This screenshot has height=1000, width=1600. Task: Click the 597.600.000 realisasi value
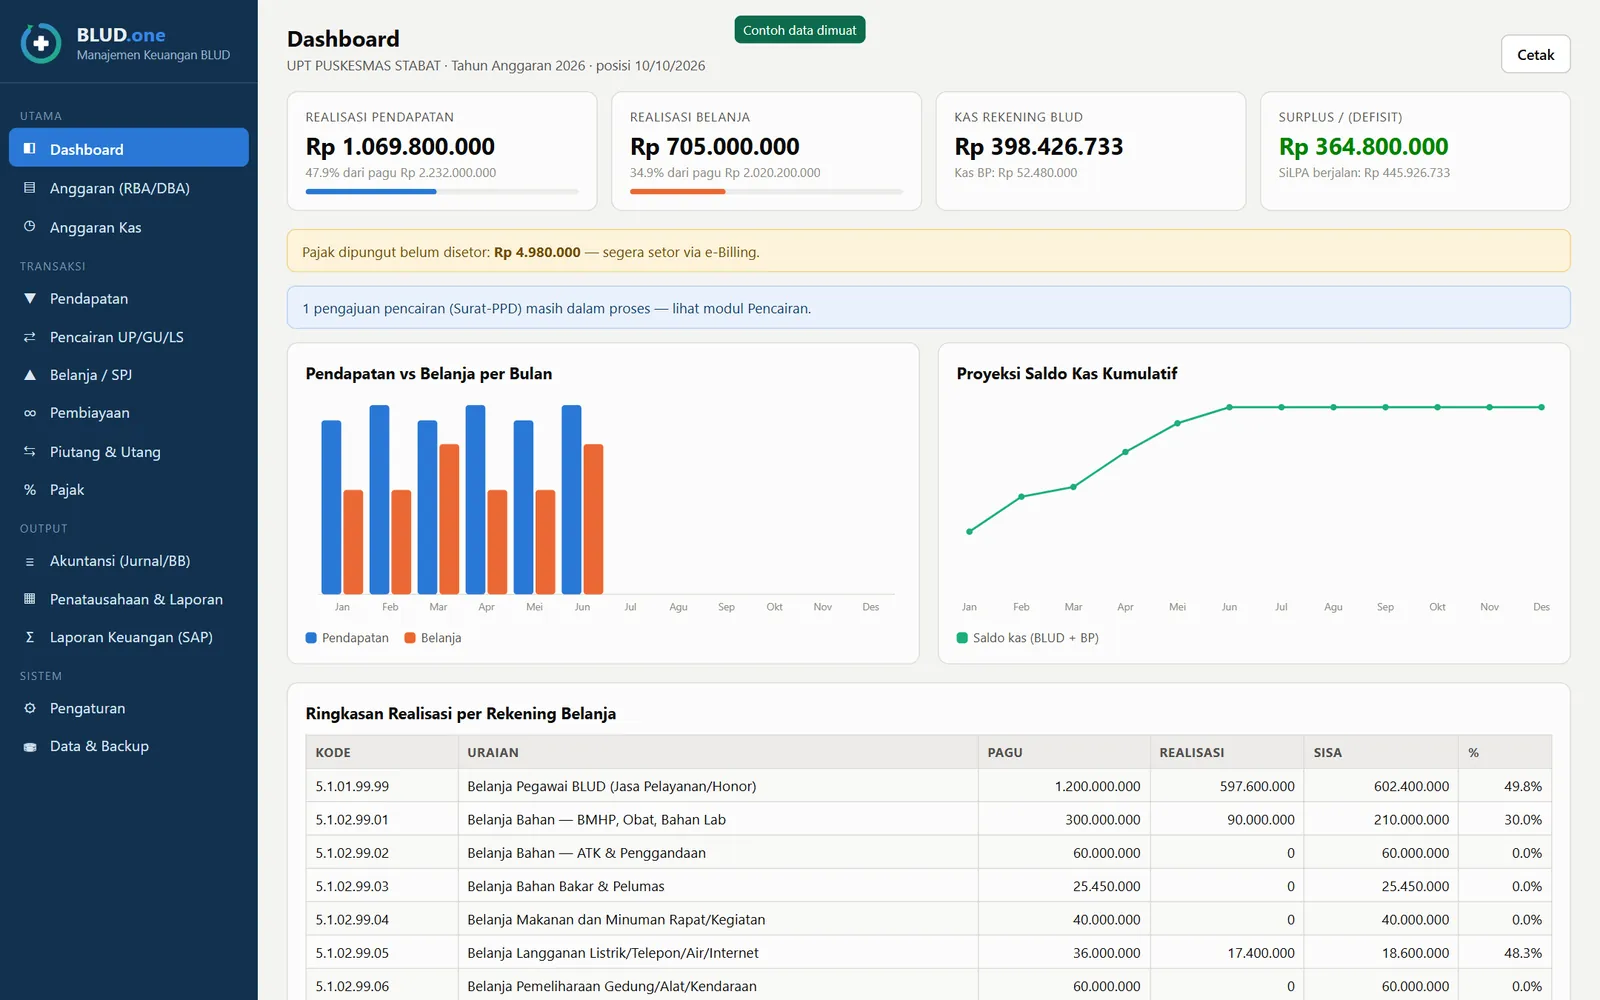[x=1257, y=786]
